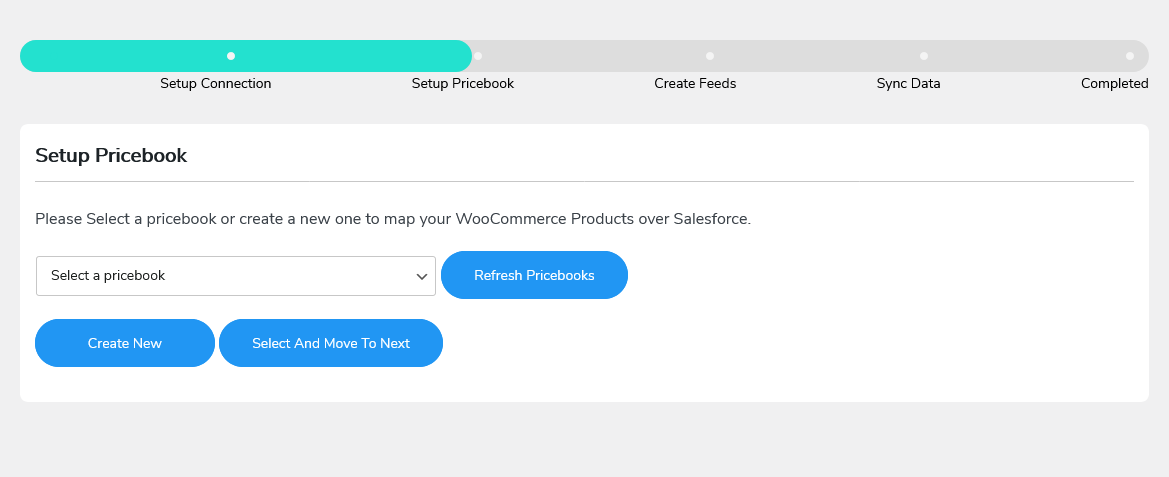Click the Sync Data step dot
The height and width of the screenshot is (477, 1169).
click(x=924, y=56)
